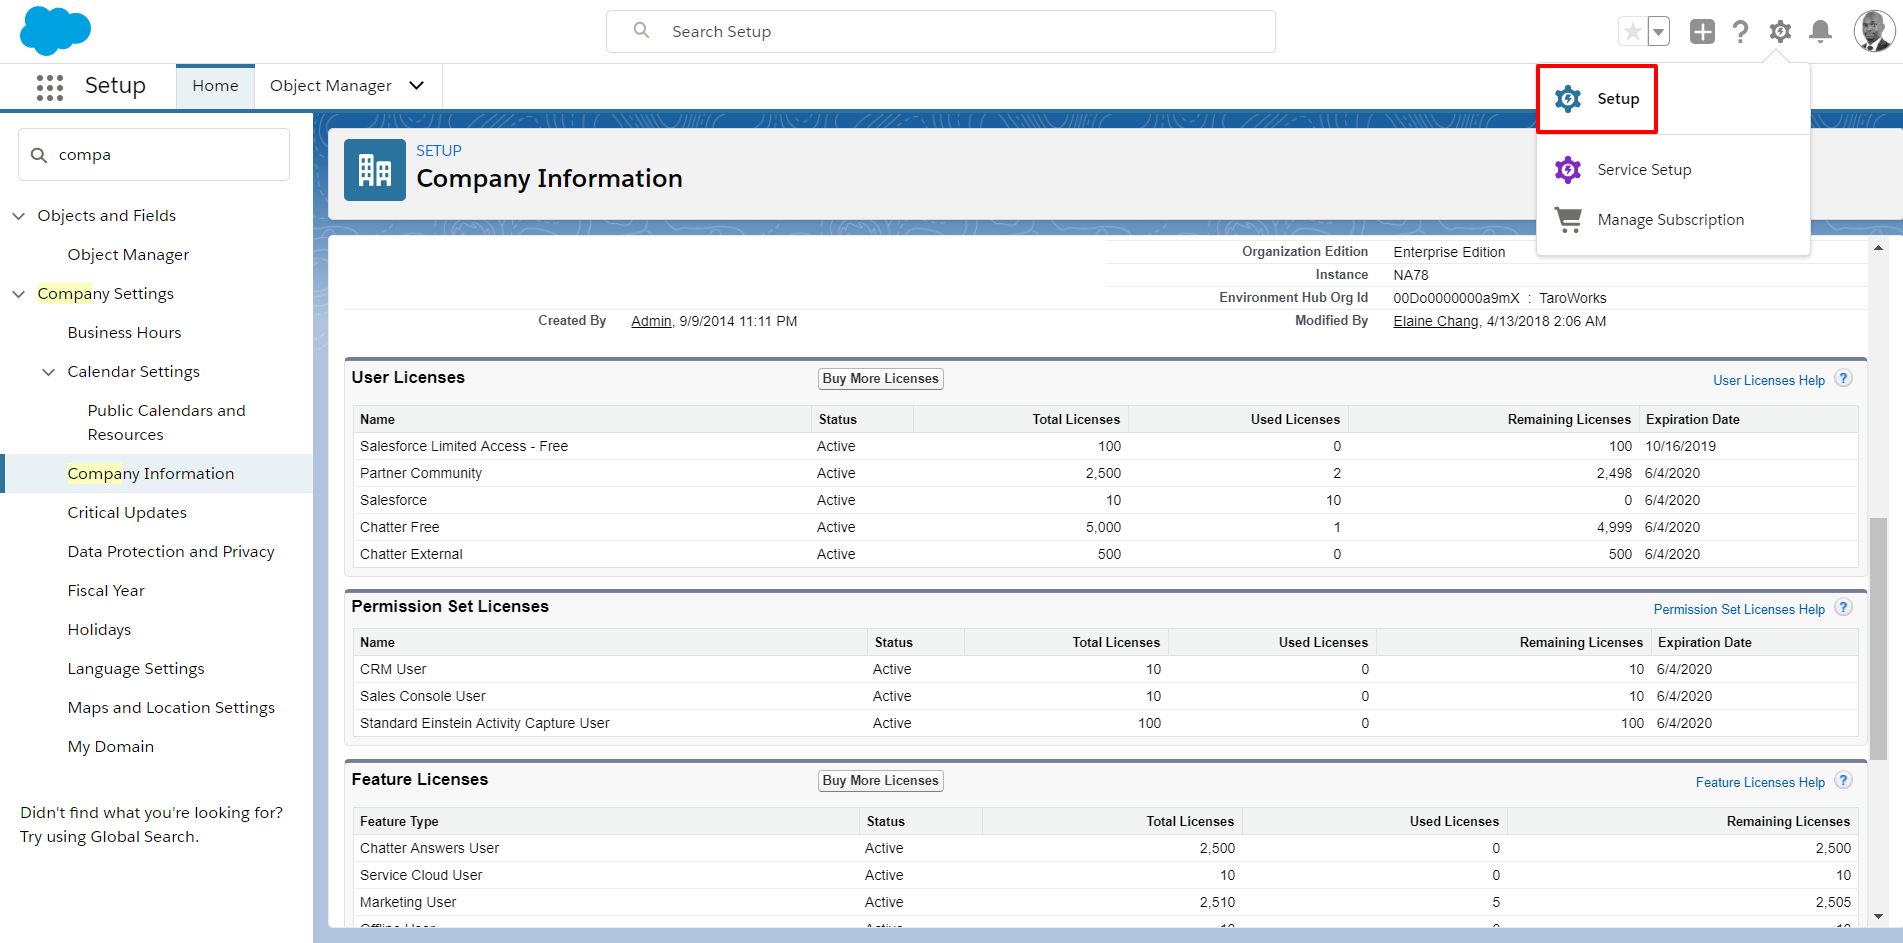Image resolution: width=1903 pixels, height=943 pixels.
Task: Click the Chatter Free license name
Action: click(x=400, y=528)
